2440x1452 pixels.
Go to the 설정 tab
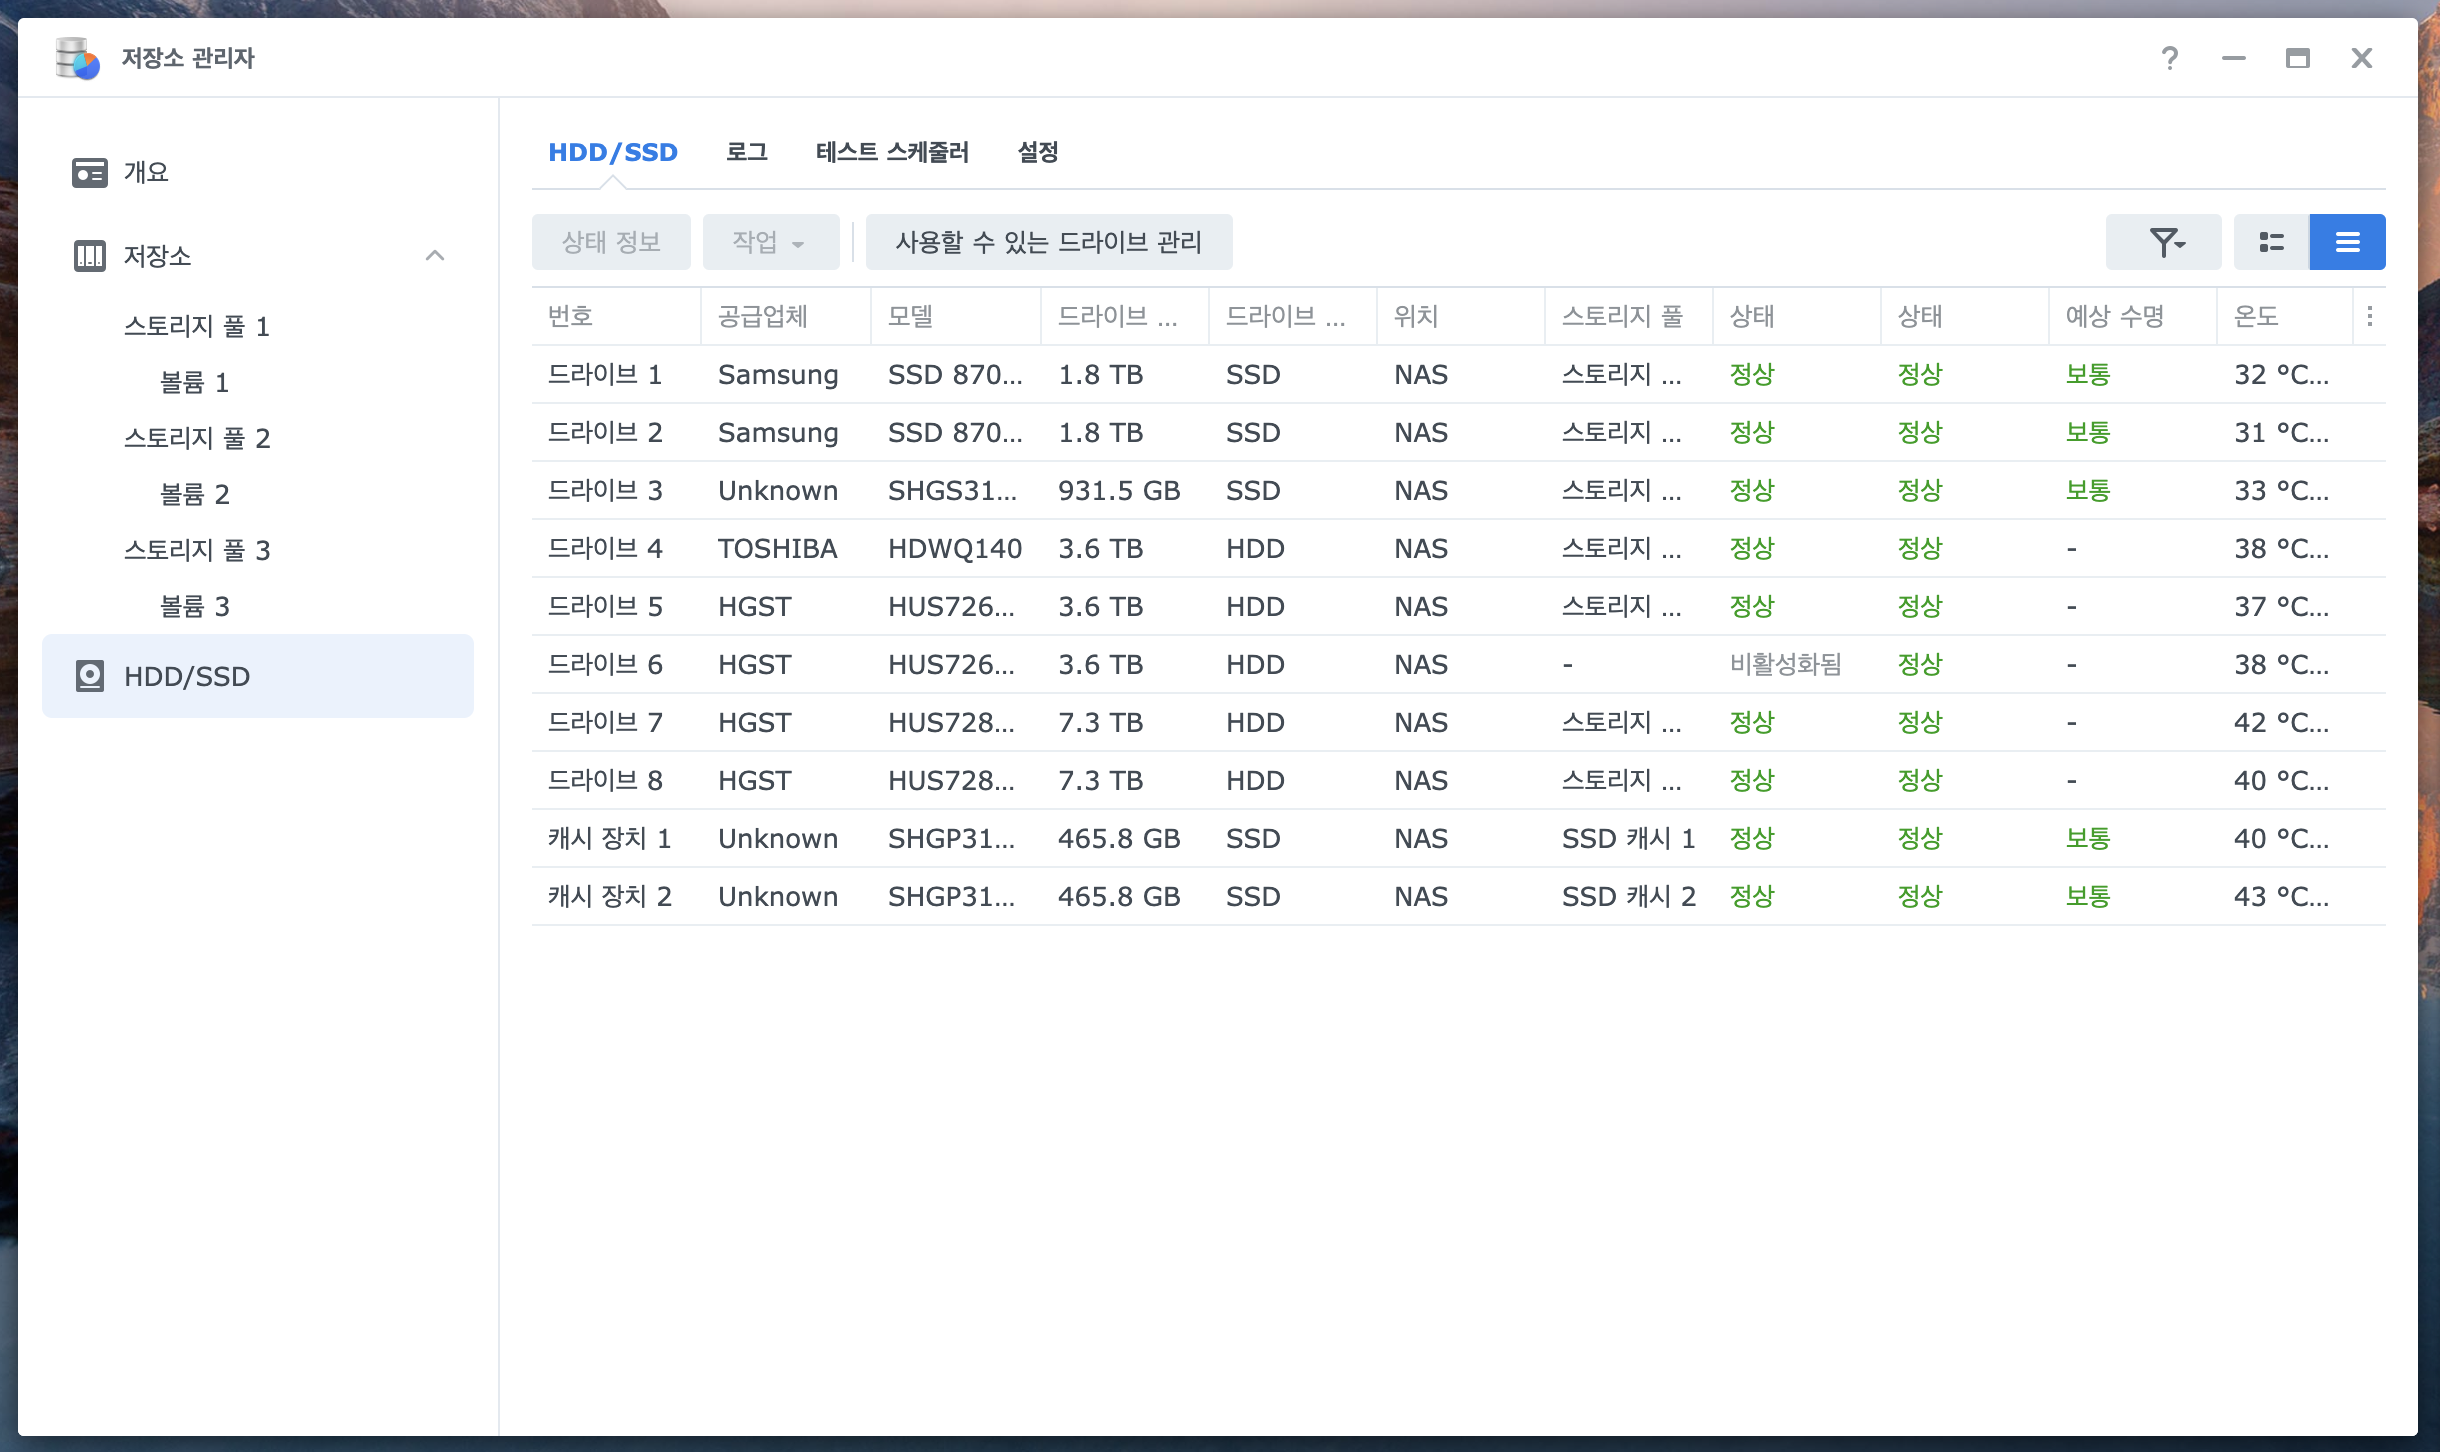tap(1038, 152)
